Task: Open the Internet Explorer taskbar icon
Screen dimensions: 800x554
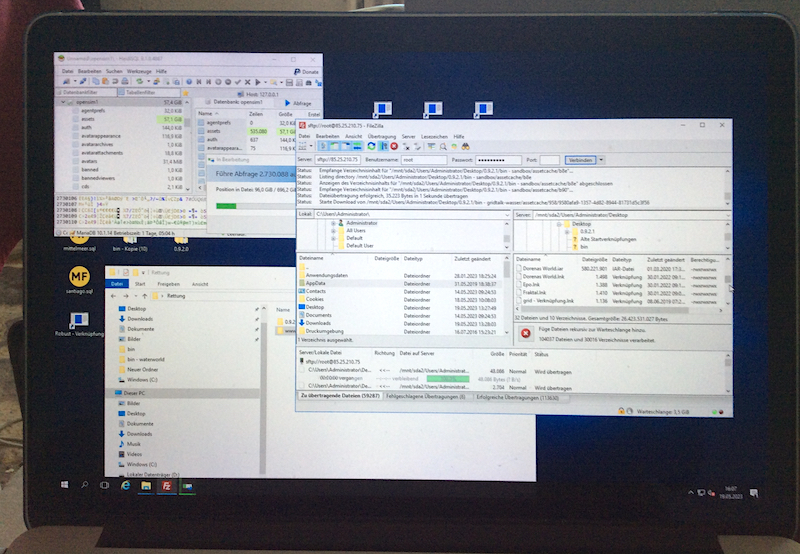Action: click(126, 485)
